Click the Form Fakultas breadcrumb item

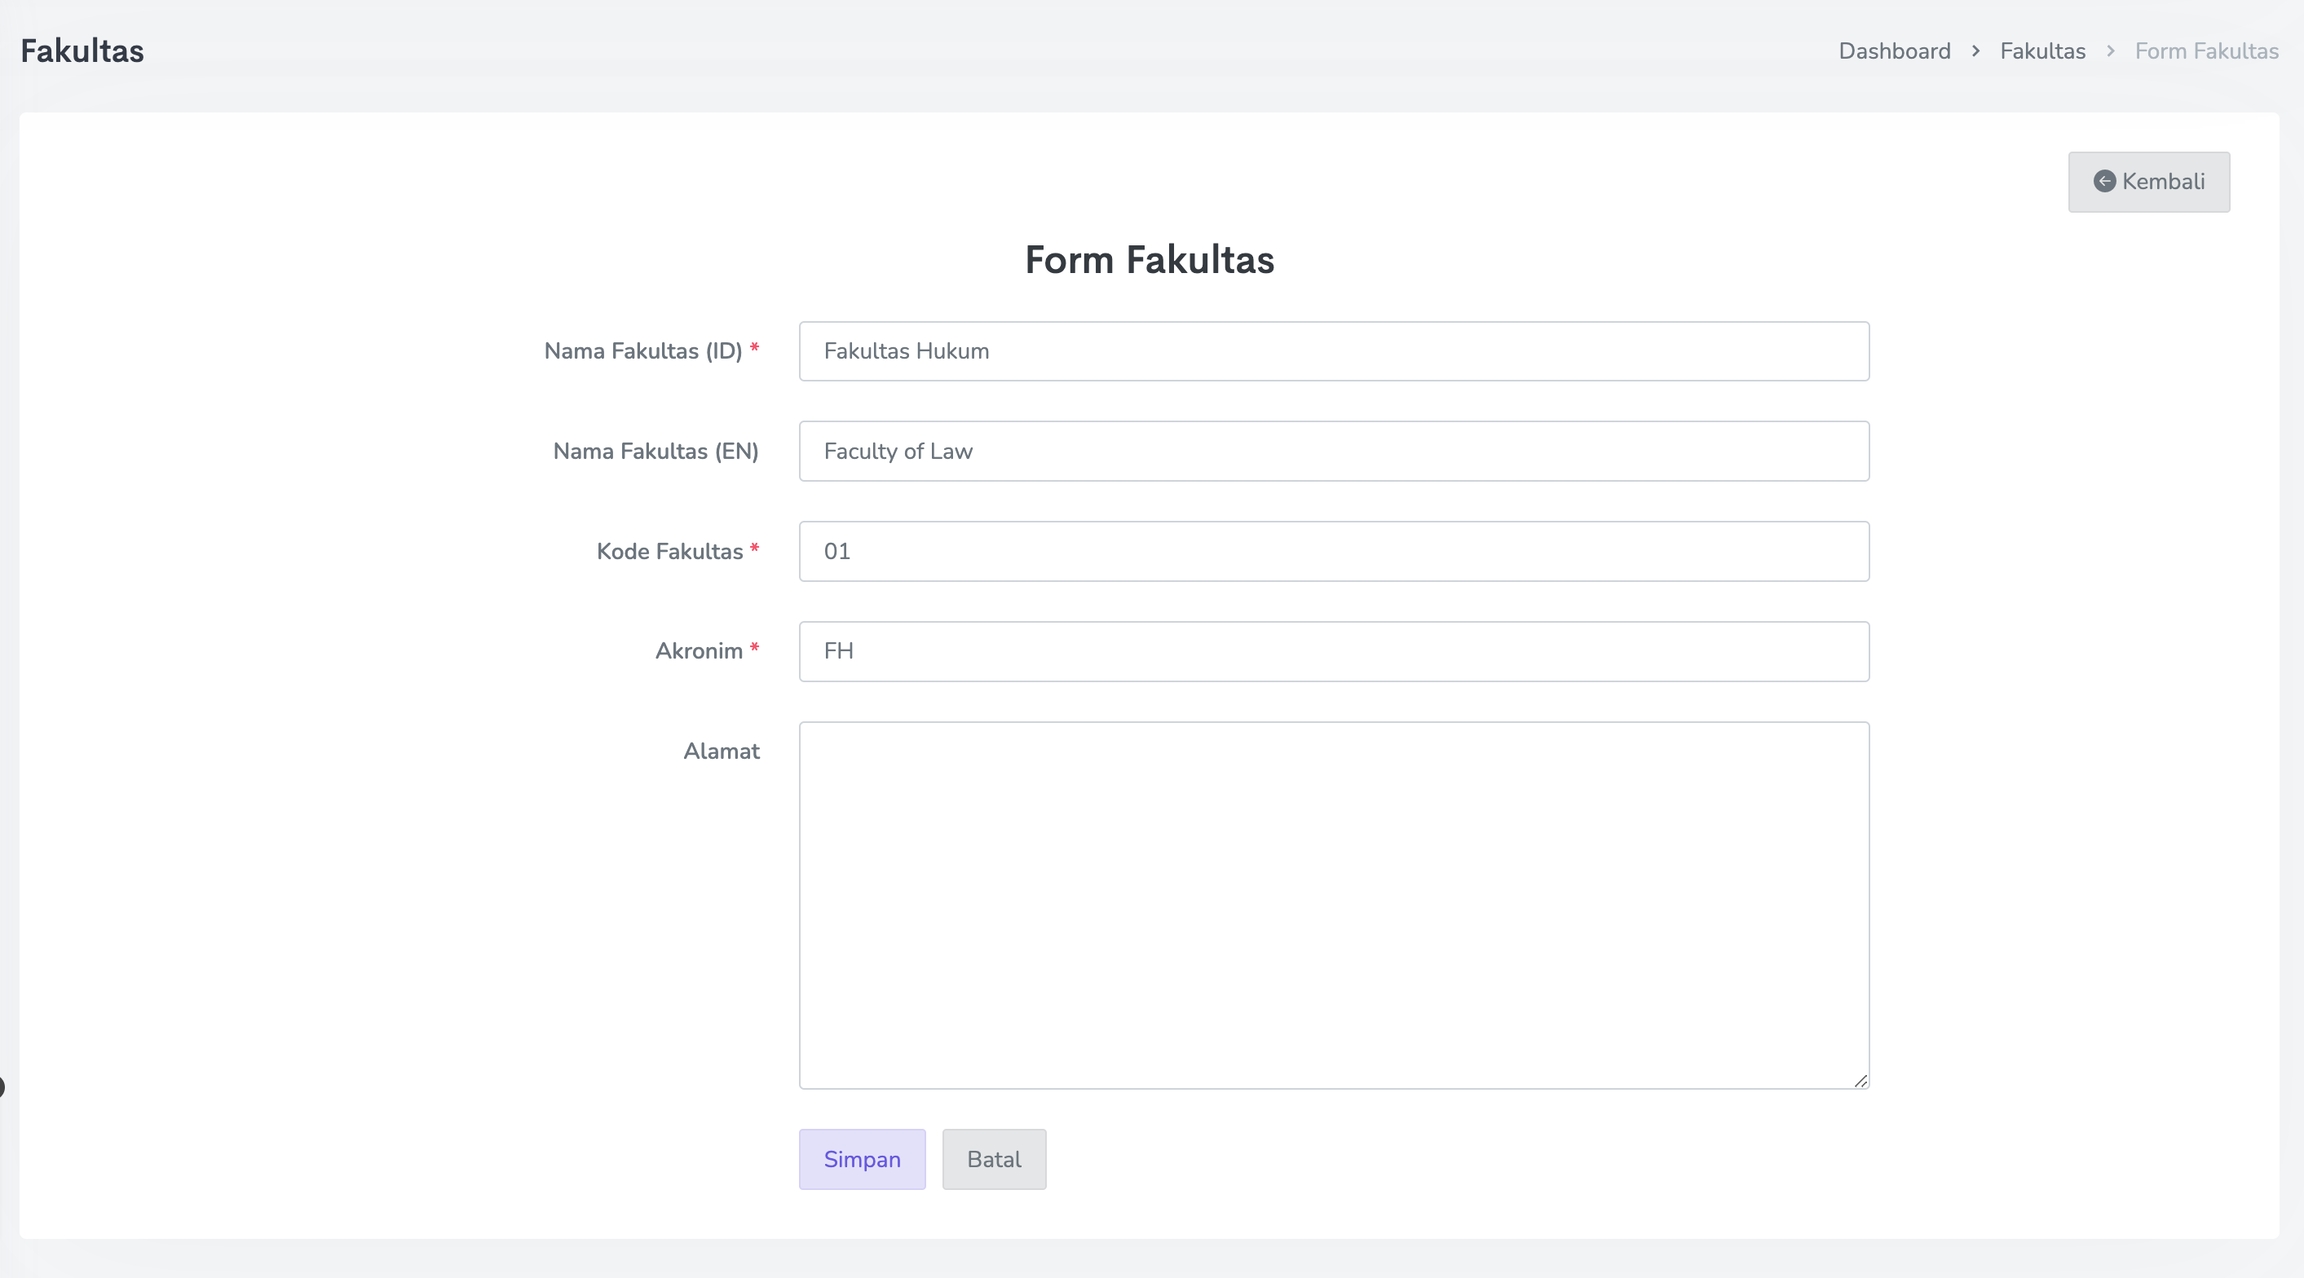coord(2206,51)
